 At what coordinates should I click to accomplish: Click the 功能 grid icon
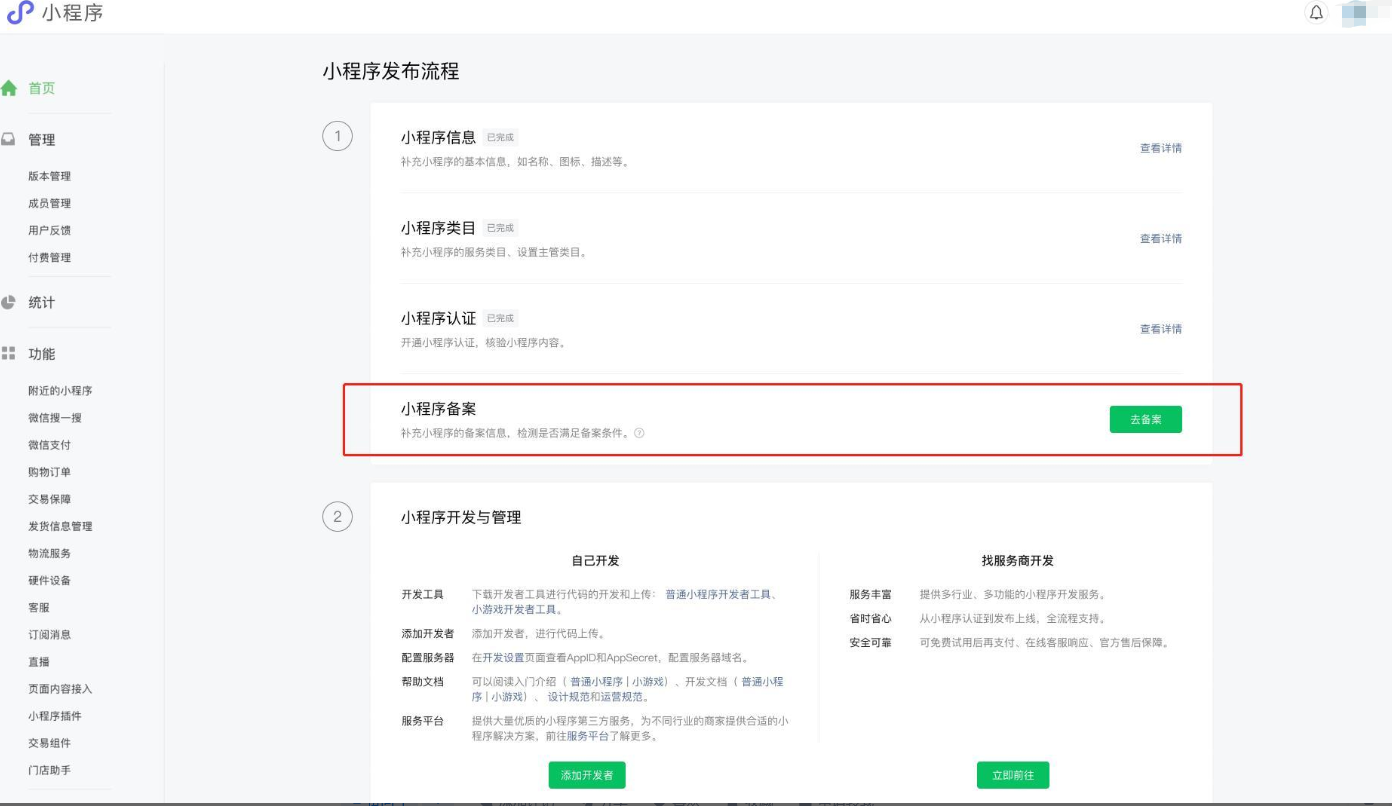click(9, 354)
